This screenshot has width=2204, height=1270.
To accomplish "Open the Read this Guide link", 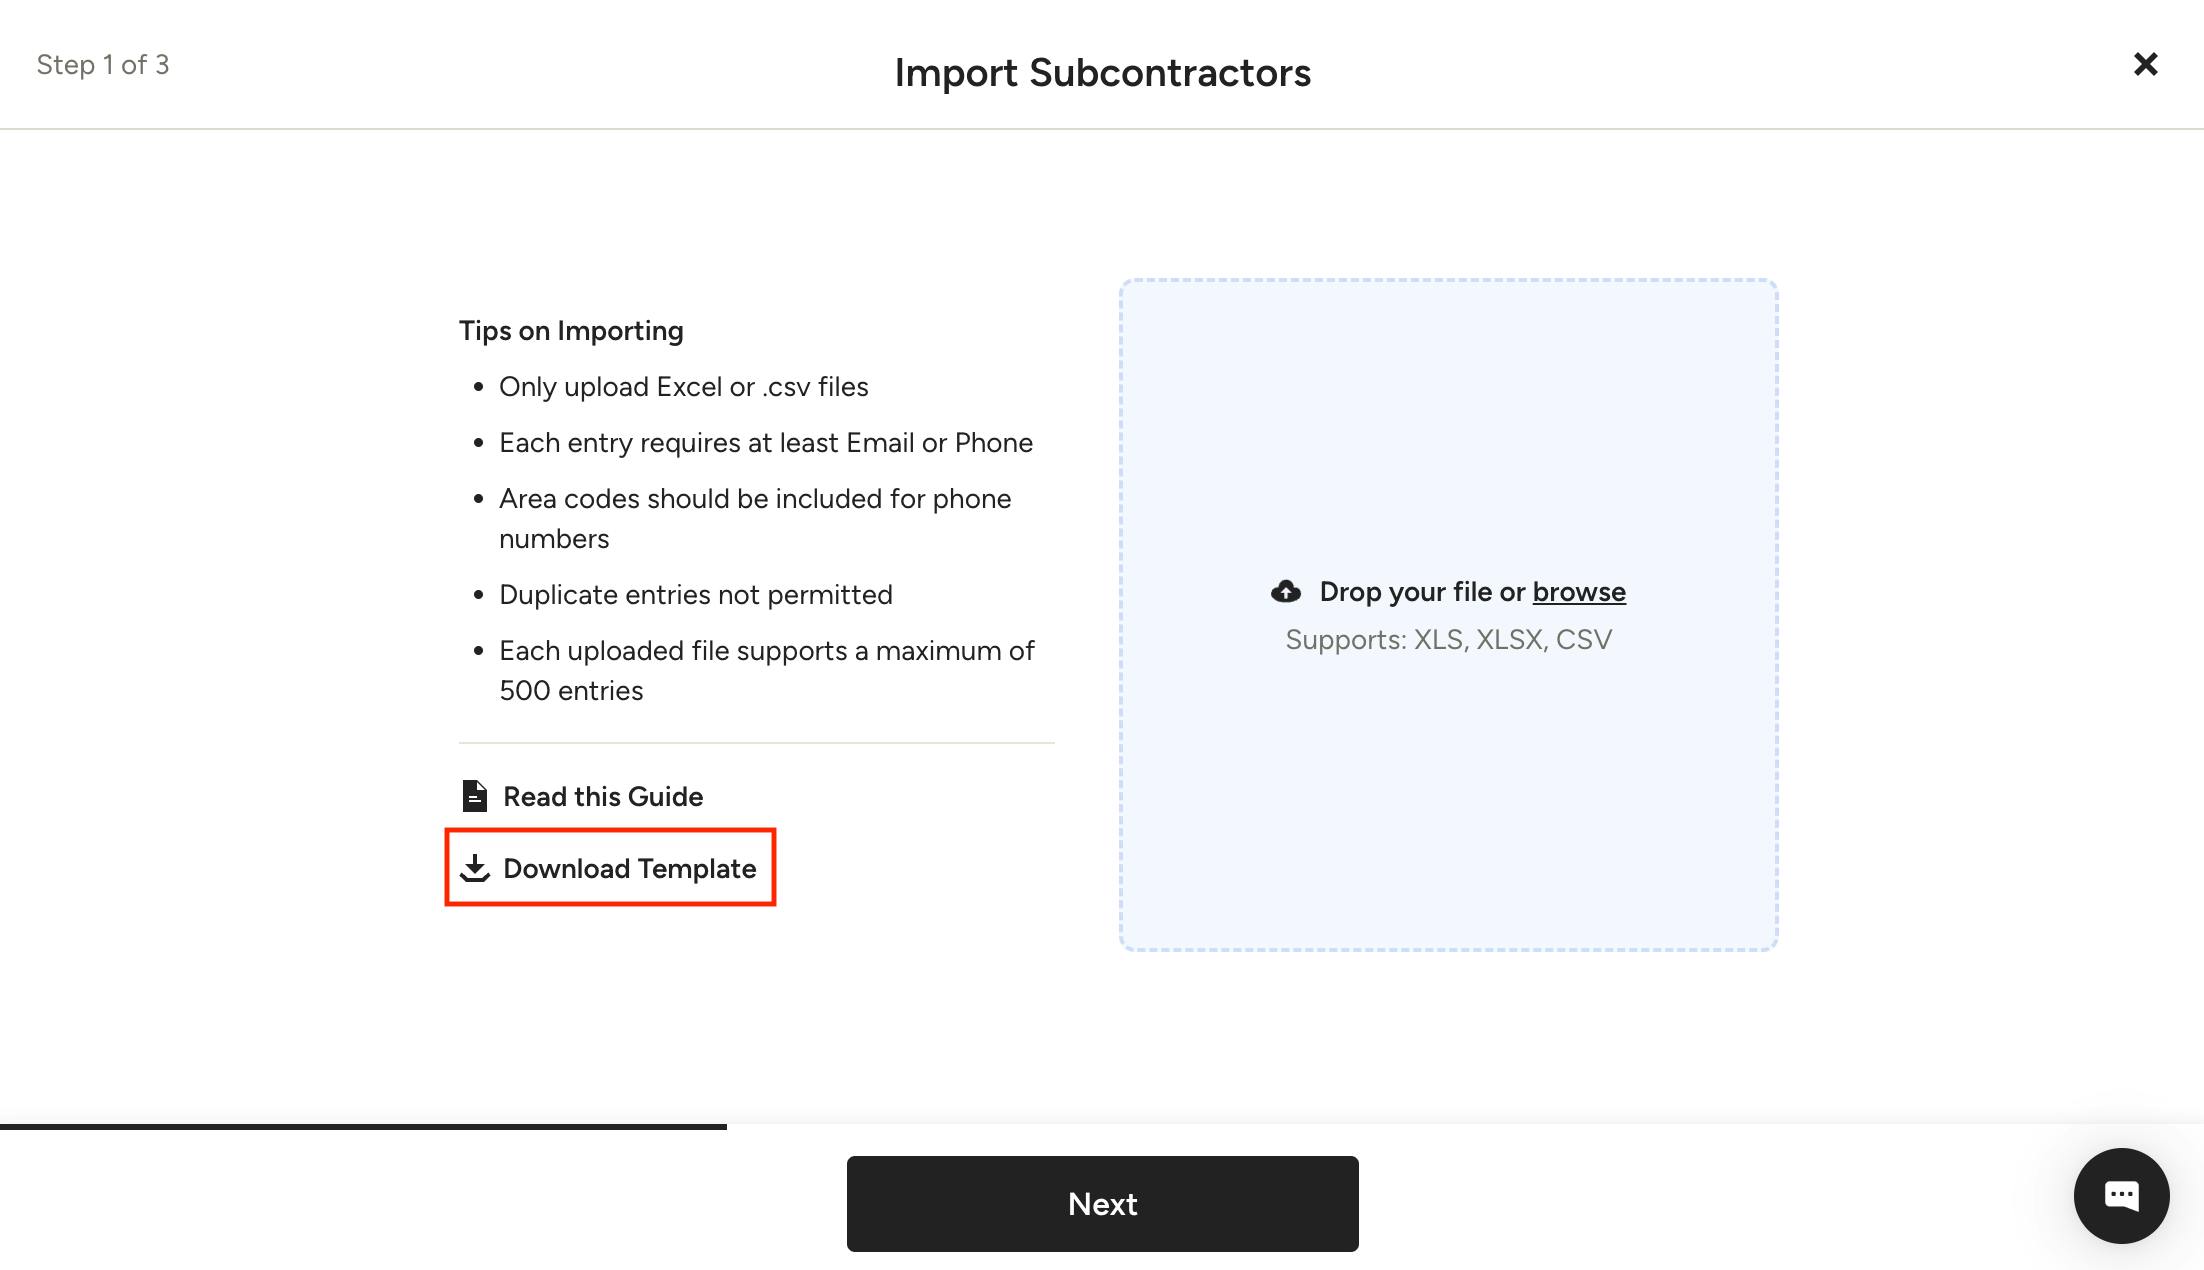I will [x=603, y=796].
